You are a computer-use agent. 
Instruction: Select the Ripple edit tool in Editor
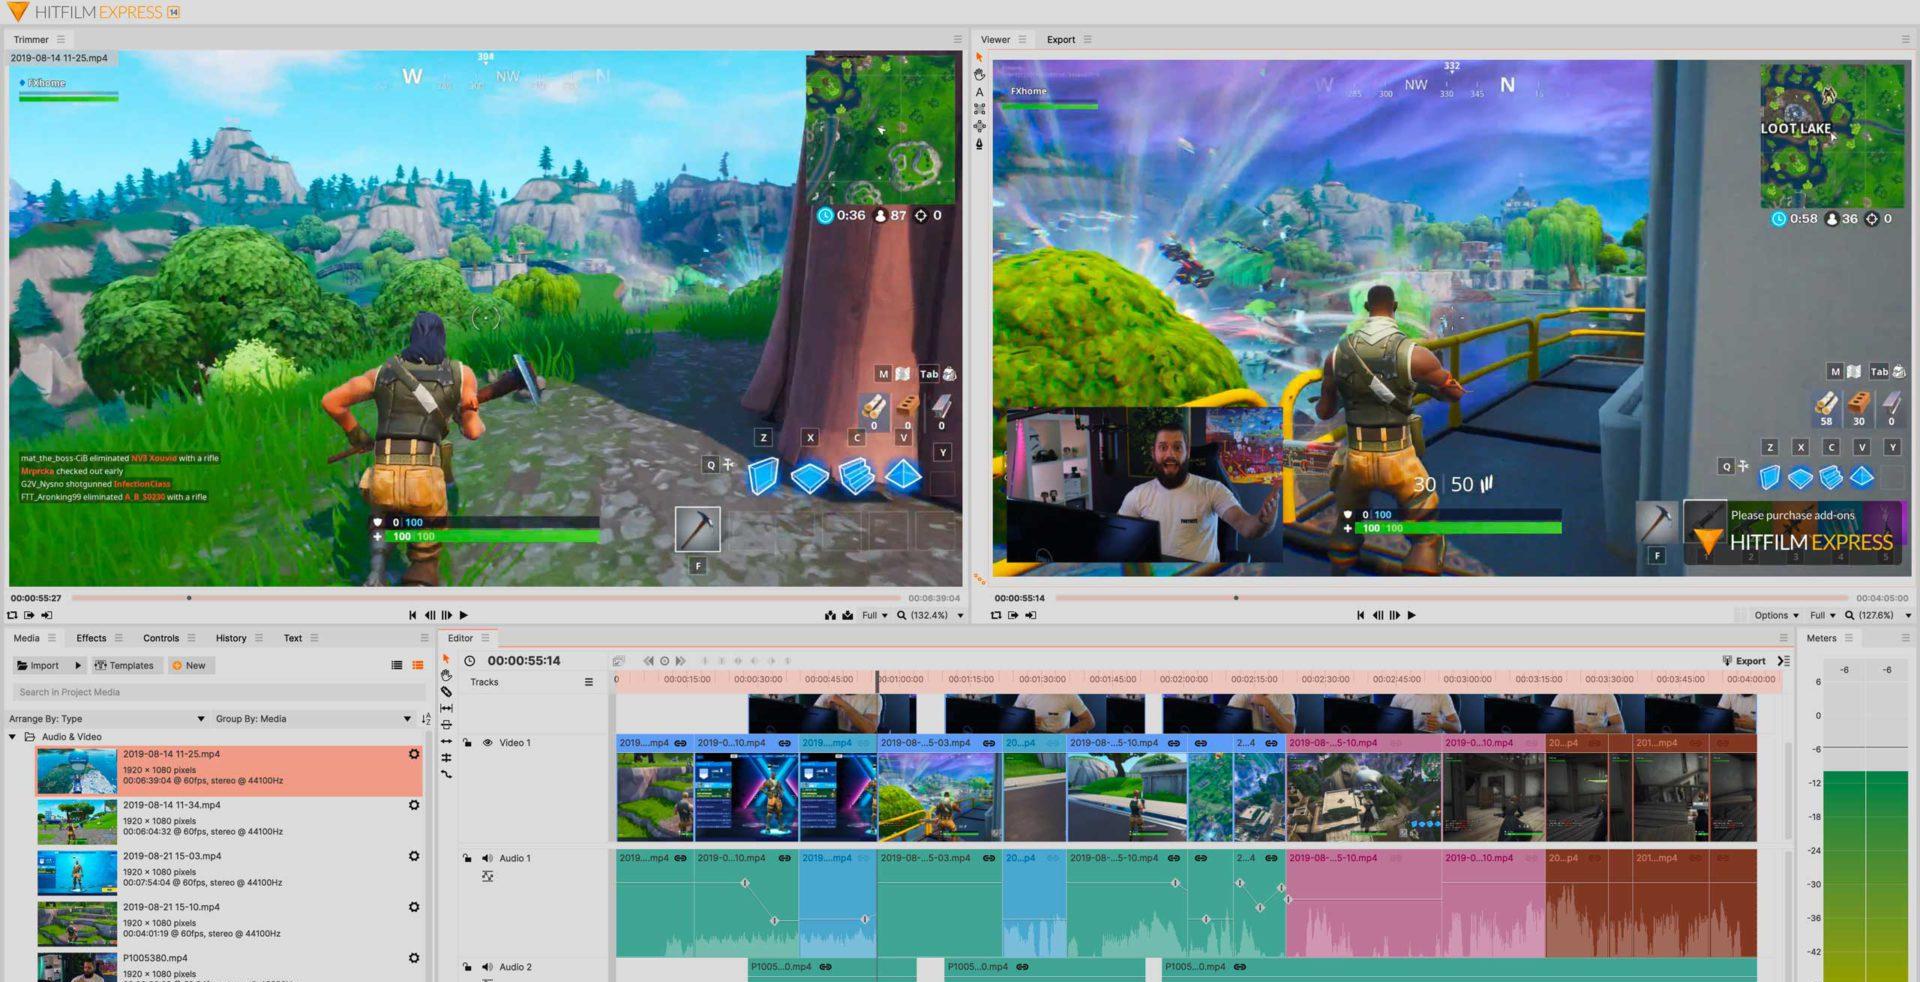click(x=446, y=741)
